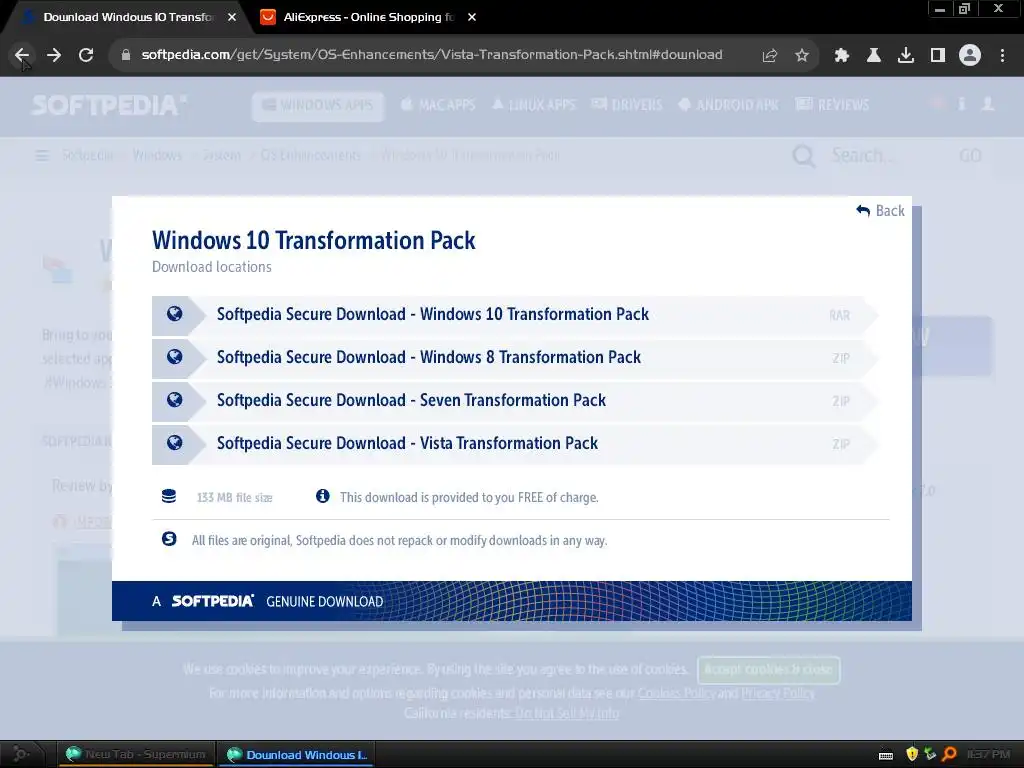Click the shield tray icon

pyautogui.click(x=912, y=754)
